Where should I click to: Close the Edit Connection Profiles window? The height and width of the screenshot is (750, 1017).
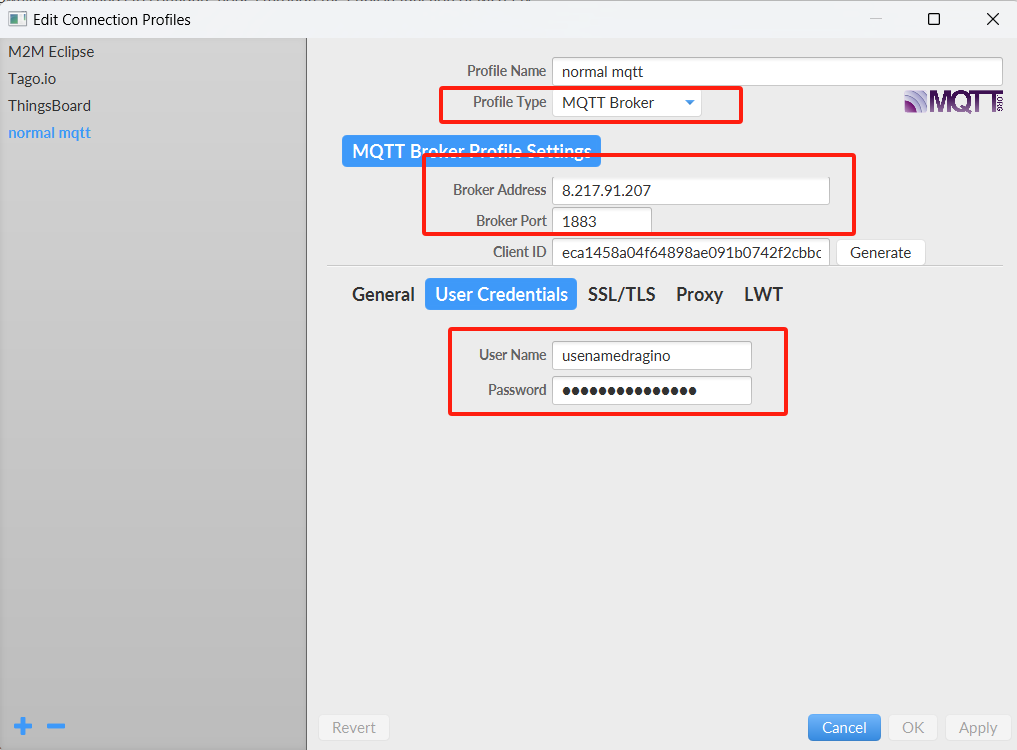[992, 19]
